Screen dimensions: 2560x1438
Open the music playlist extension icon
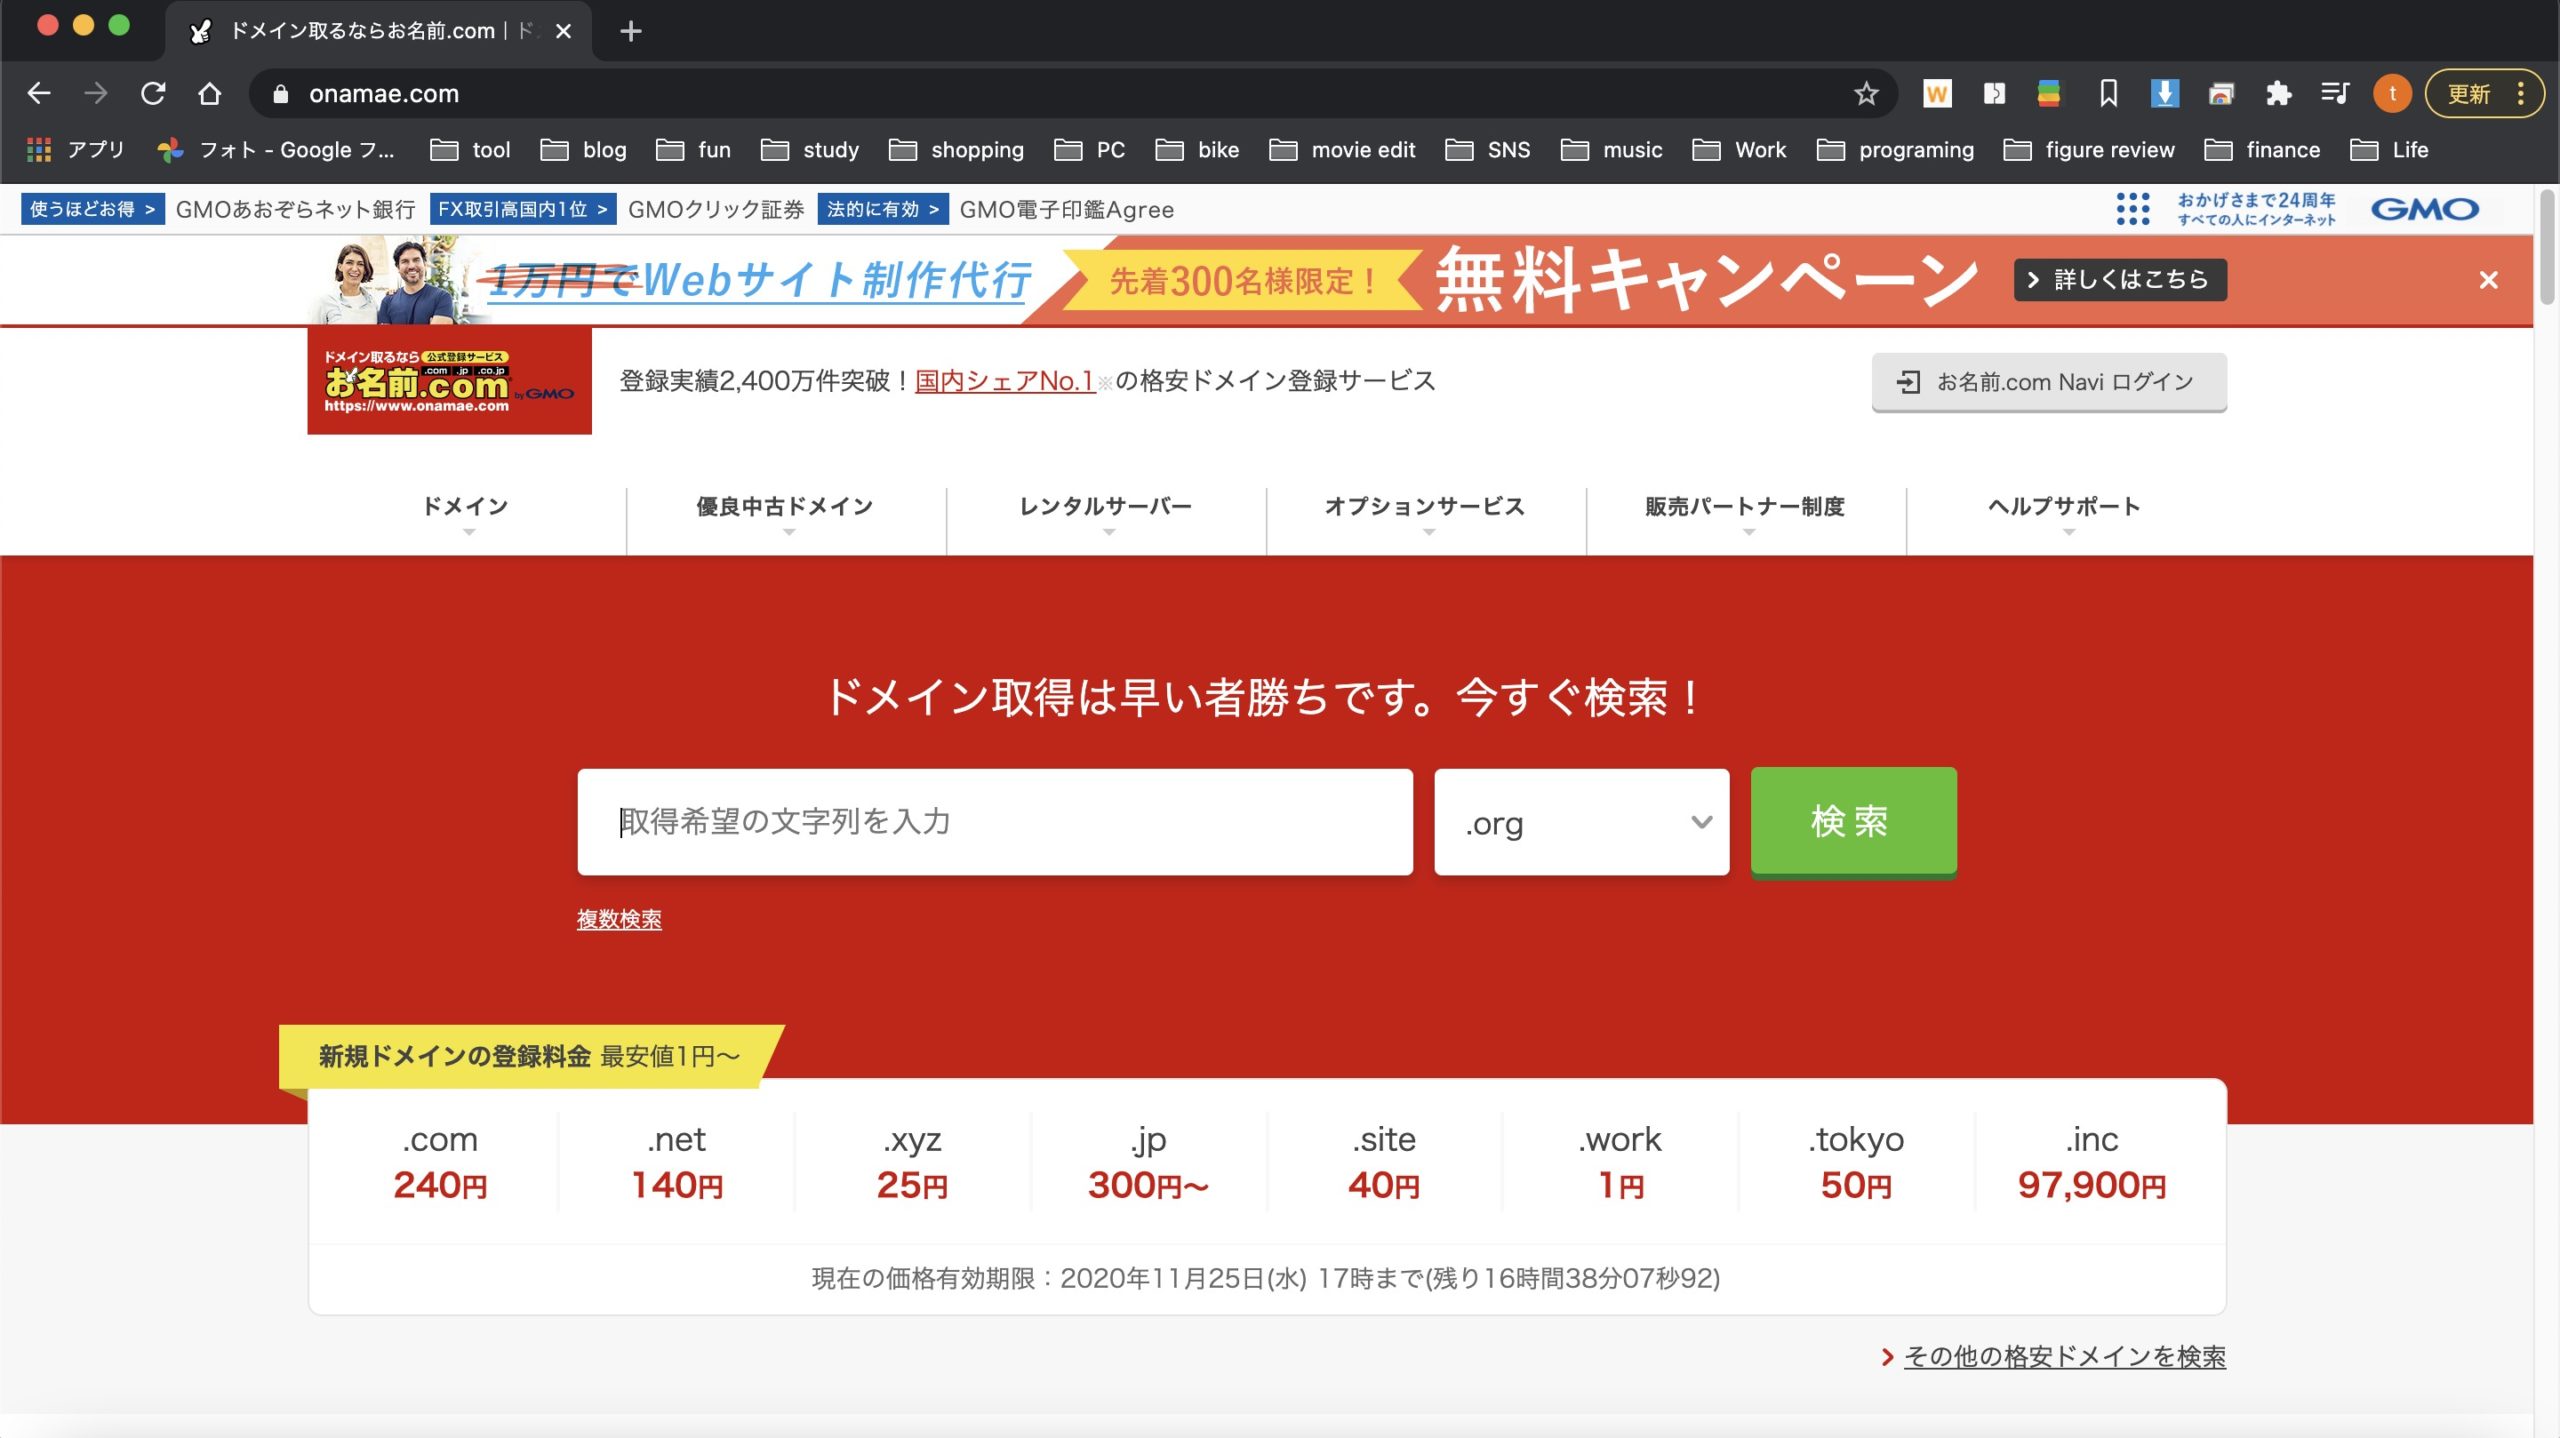coord(2334,93)
